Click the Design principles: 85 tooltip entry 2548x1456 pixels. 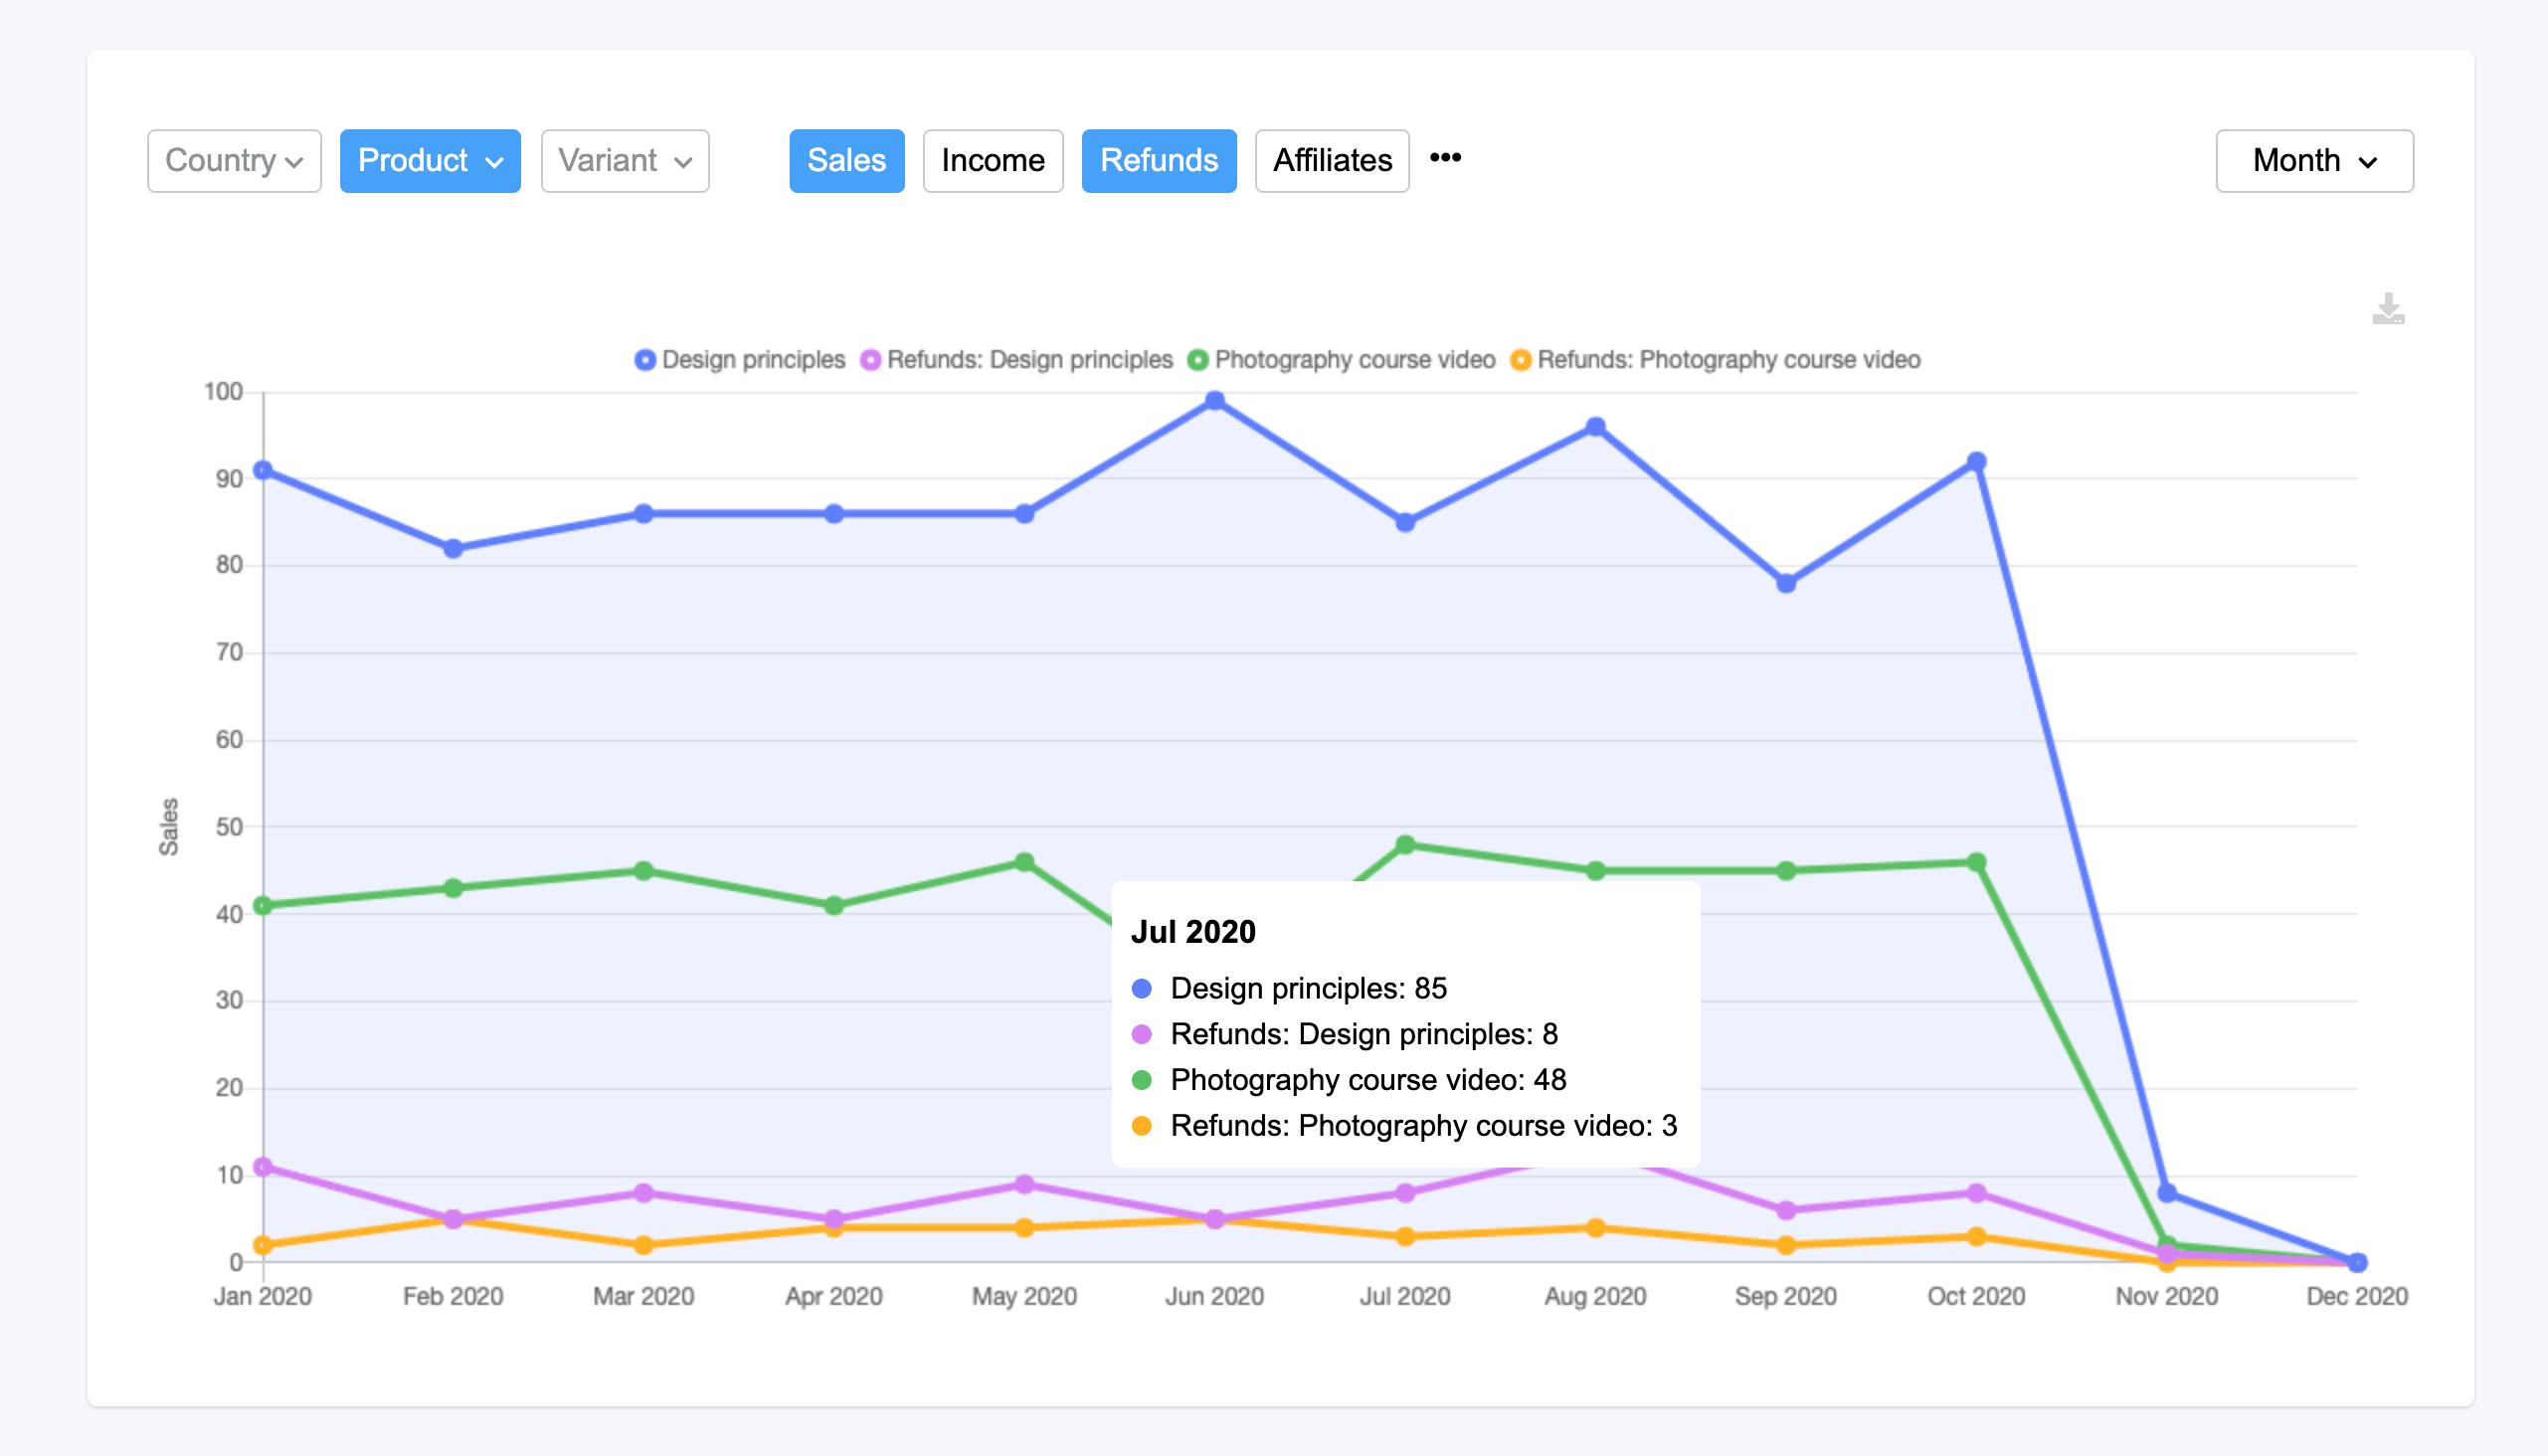point(1309,988)
